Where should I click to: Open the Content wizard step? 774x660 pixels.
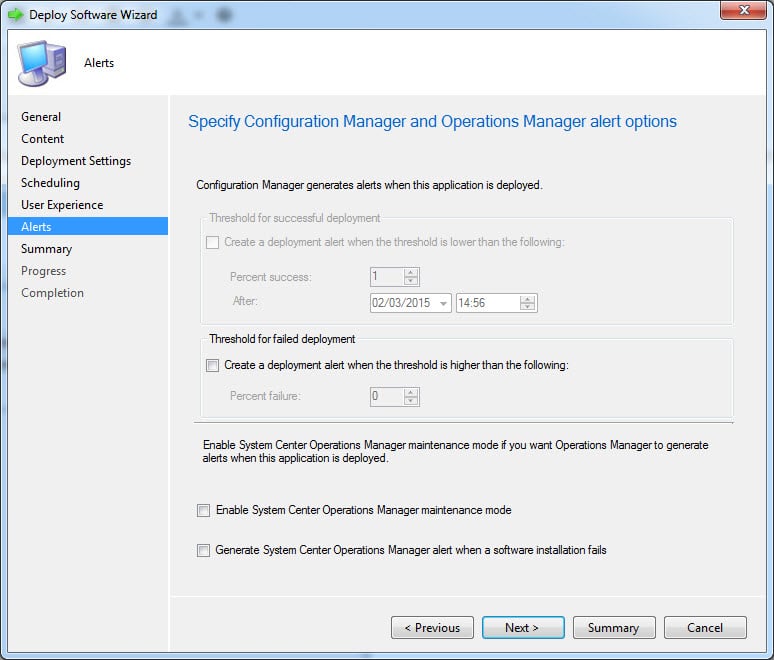coord(43,139)
